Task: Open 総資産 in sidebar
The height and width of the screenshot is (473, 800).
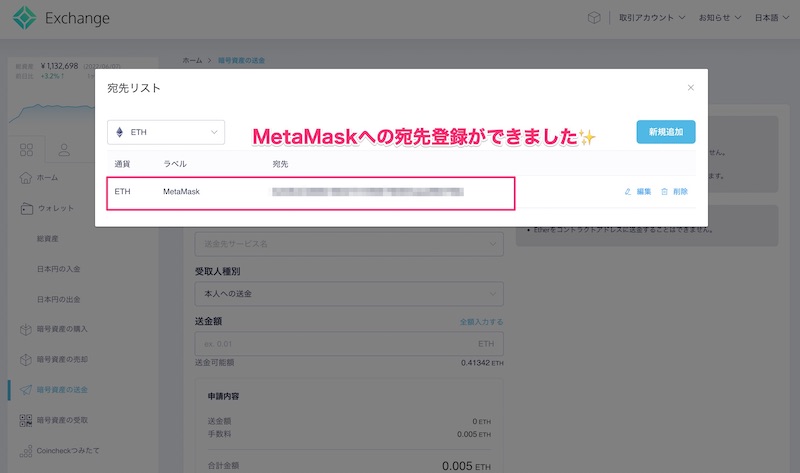Action: (47, 238)
